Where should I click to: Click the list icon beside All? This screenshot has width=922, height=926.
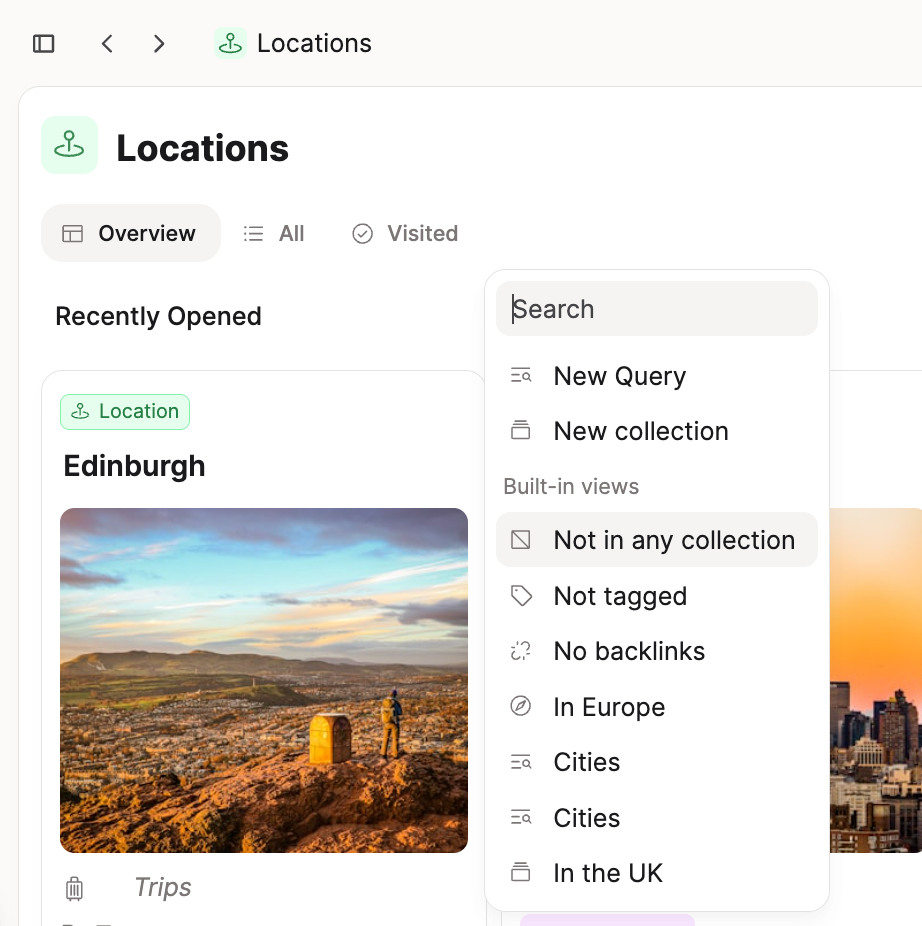pyautogui.click(x=253, y=234)
